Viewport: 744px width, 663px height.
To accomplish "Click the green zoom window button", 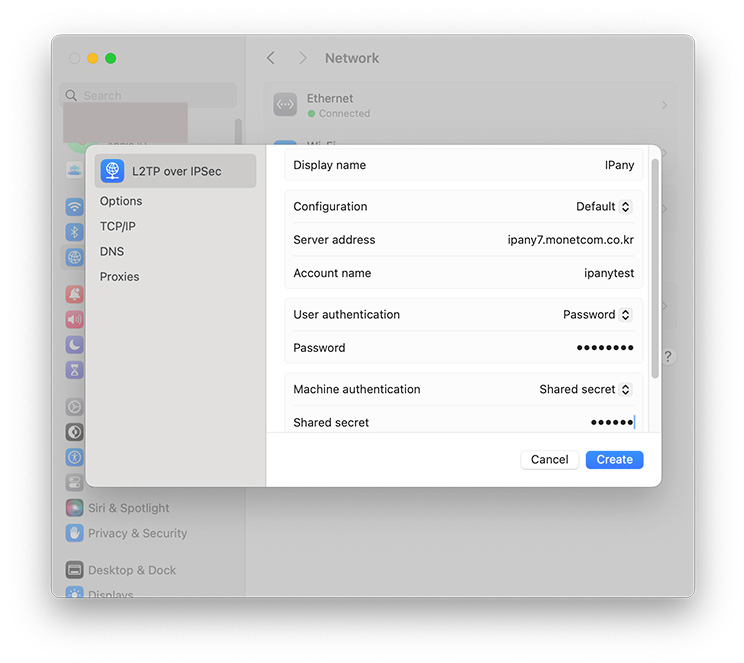I will [x=111, y=58].
